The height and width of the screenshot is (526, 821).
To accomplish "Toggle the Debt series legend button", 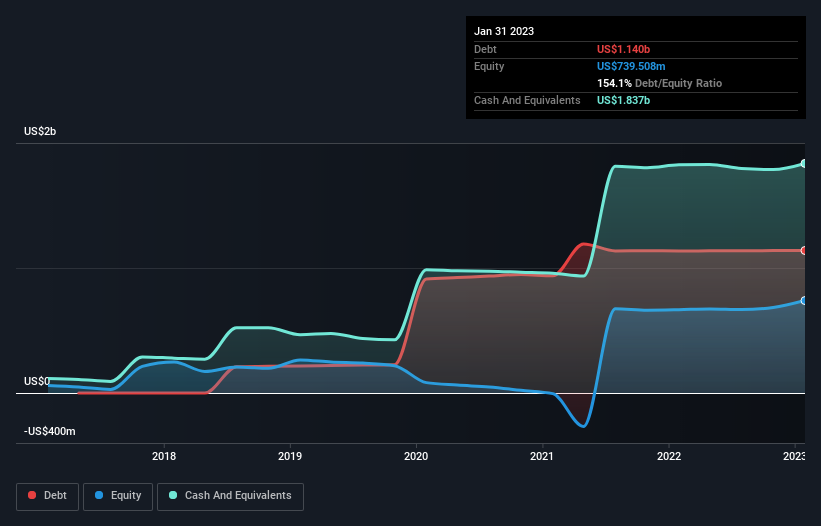I will click(48, 496).
